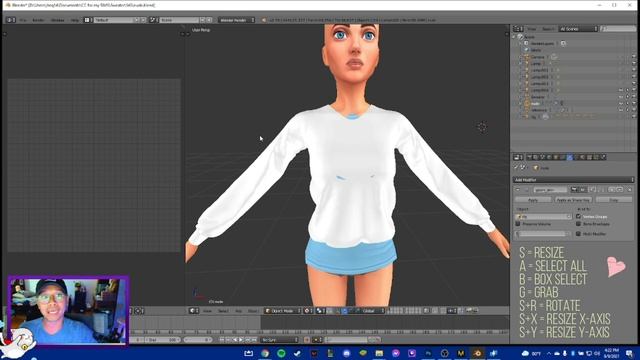640x360 pixels.
Task: Click the modifier name field
Action: (x=551, y=190)
